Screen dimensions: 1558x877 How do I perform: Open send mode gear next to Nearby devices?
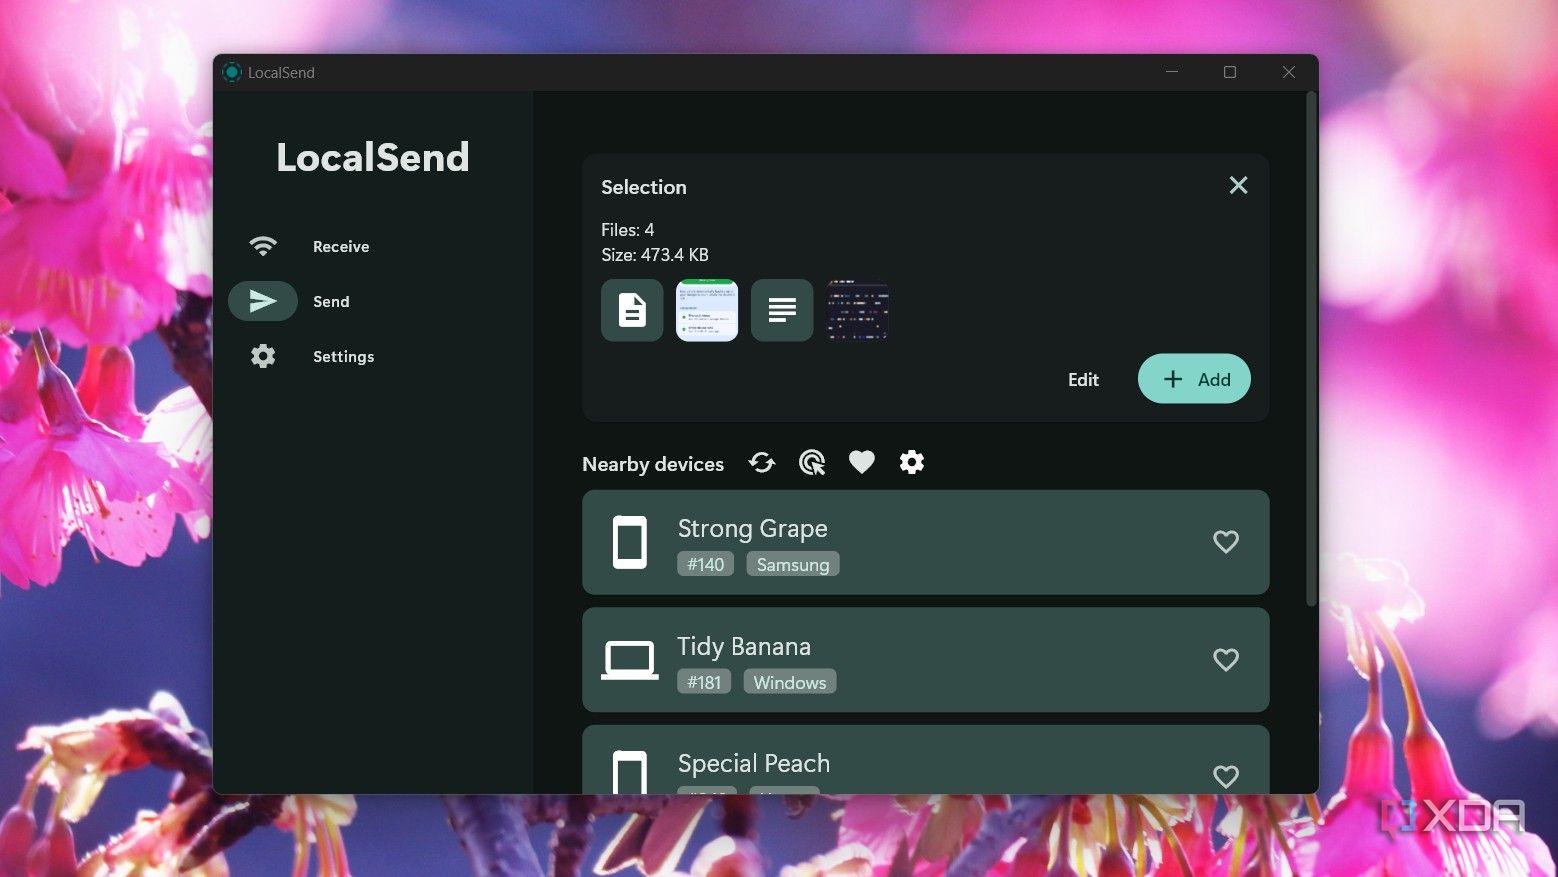point(912,462)
